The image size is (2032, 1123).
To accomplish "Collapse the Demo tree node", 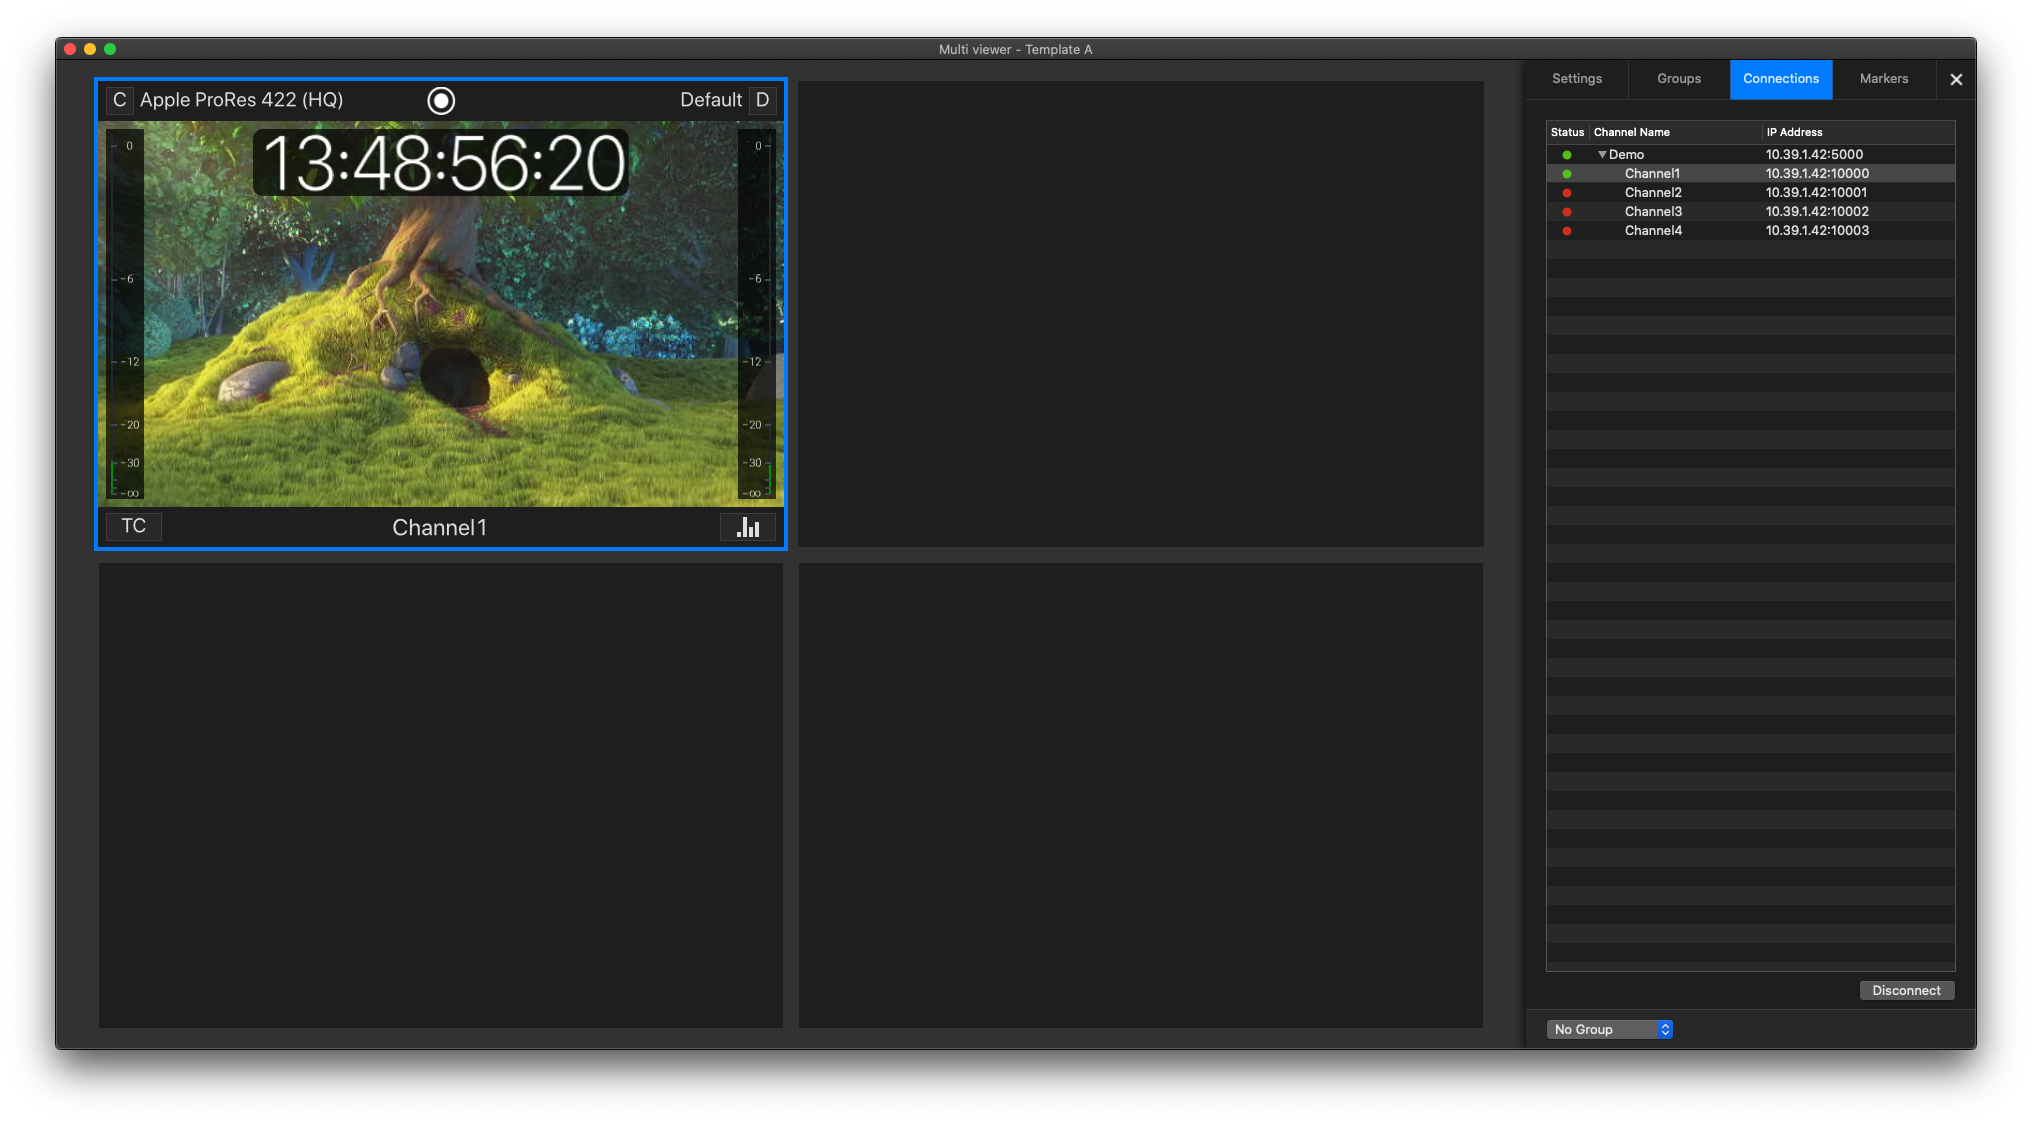I will coord(1602,155).
